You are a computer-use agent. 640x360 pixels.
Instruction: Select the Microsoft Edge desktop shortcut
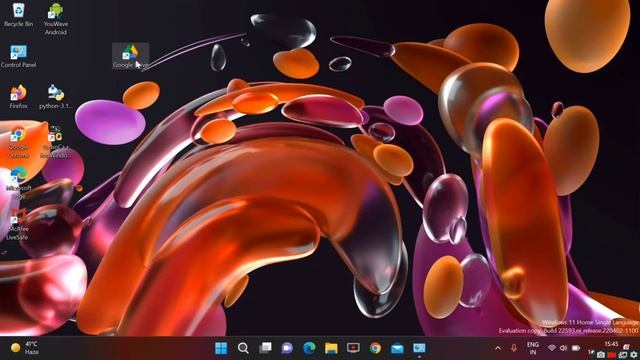18,182
